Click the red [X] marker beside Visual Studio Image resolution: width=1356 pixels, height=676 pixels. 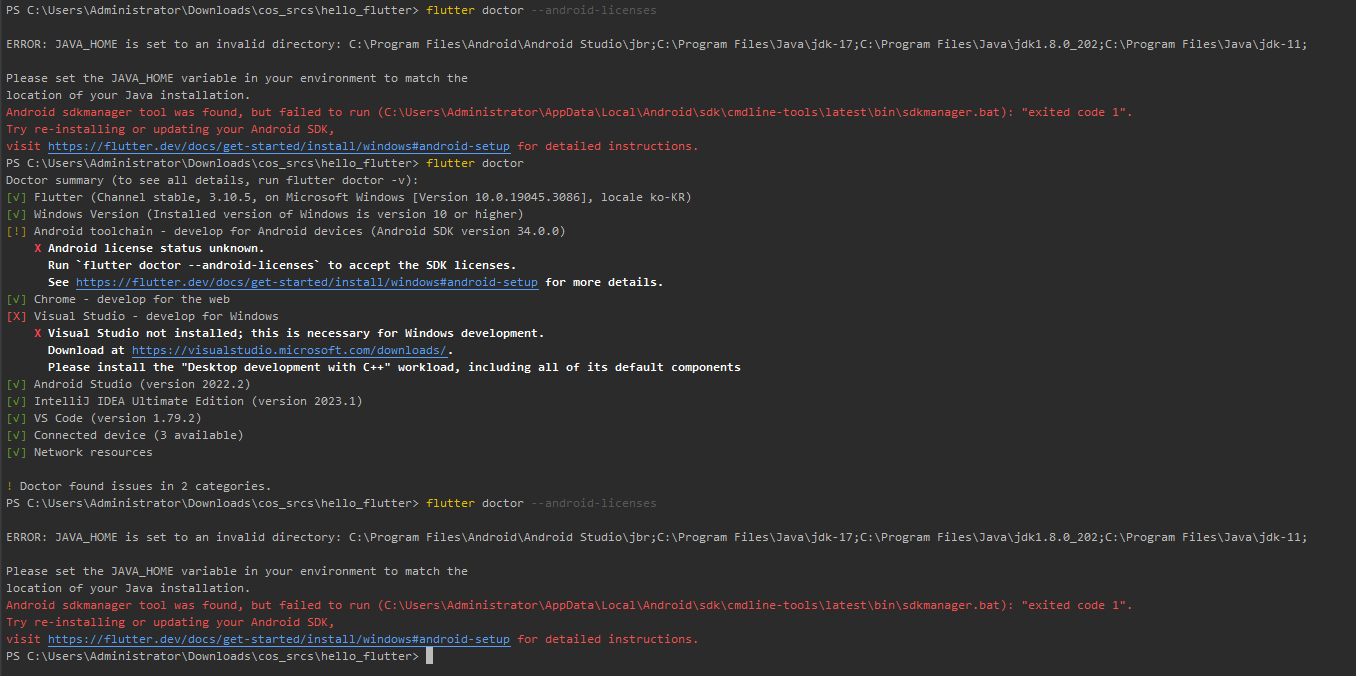[17, 316]
